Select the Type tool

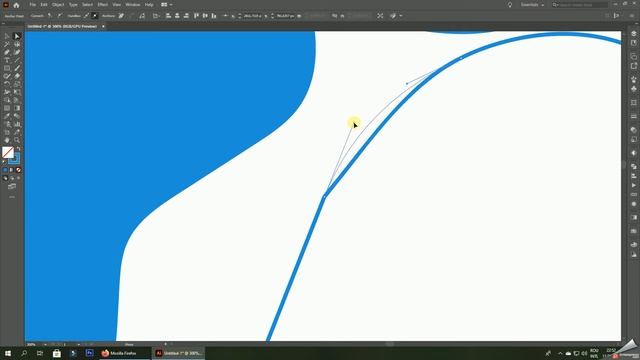7,60
